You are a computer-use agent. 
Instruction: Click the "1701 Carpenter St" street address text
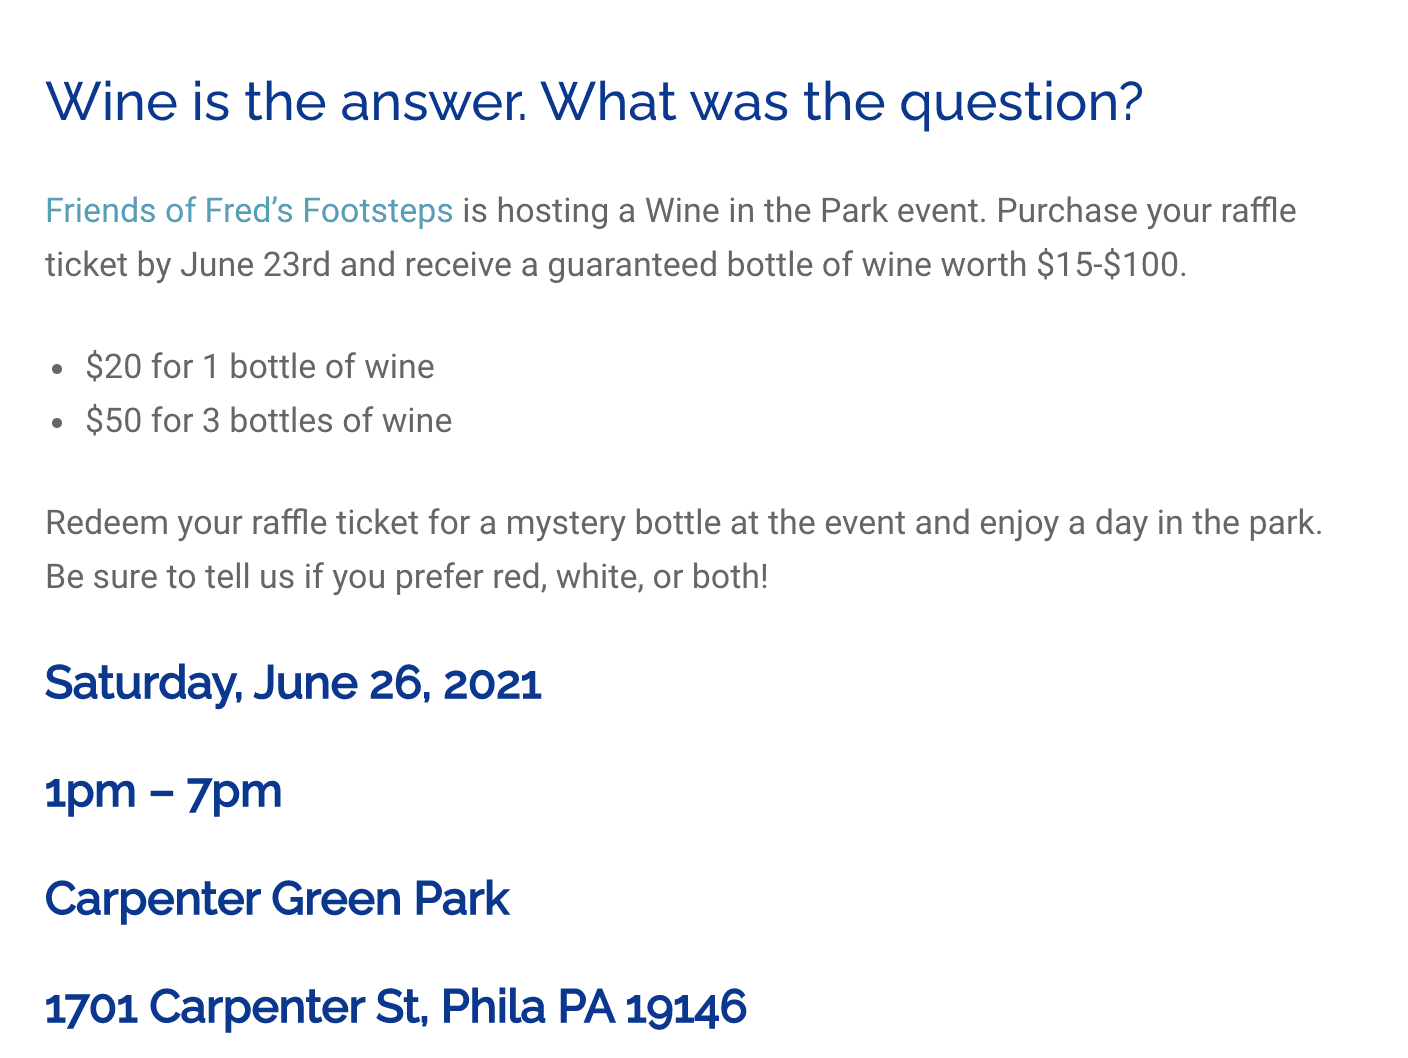point(237,1007)
